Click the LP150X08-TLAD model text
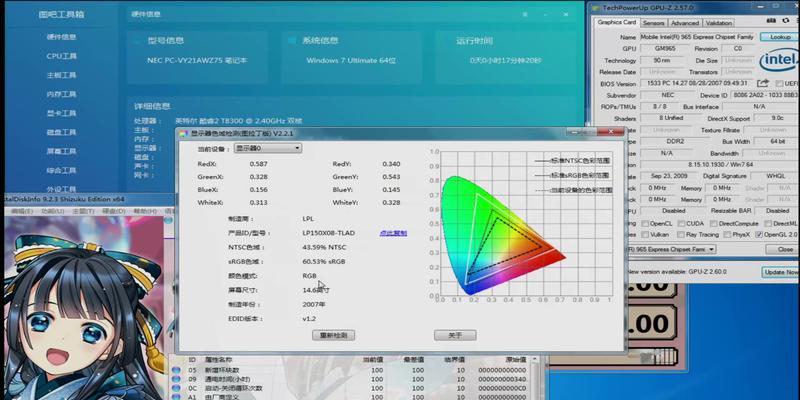The image size is (800, 400). 328,233
